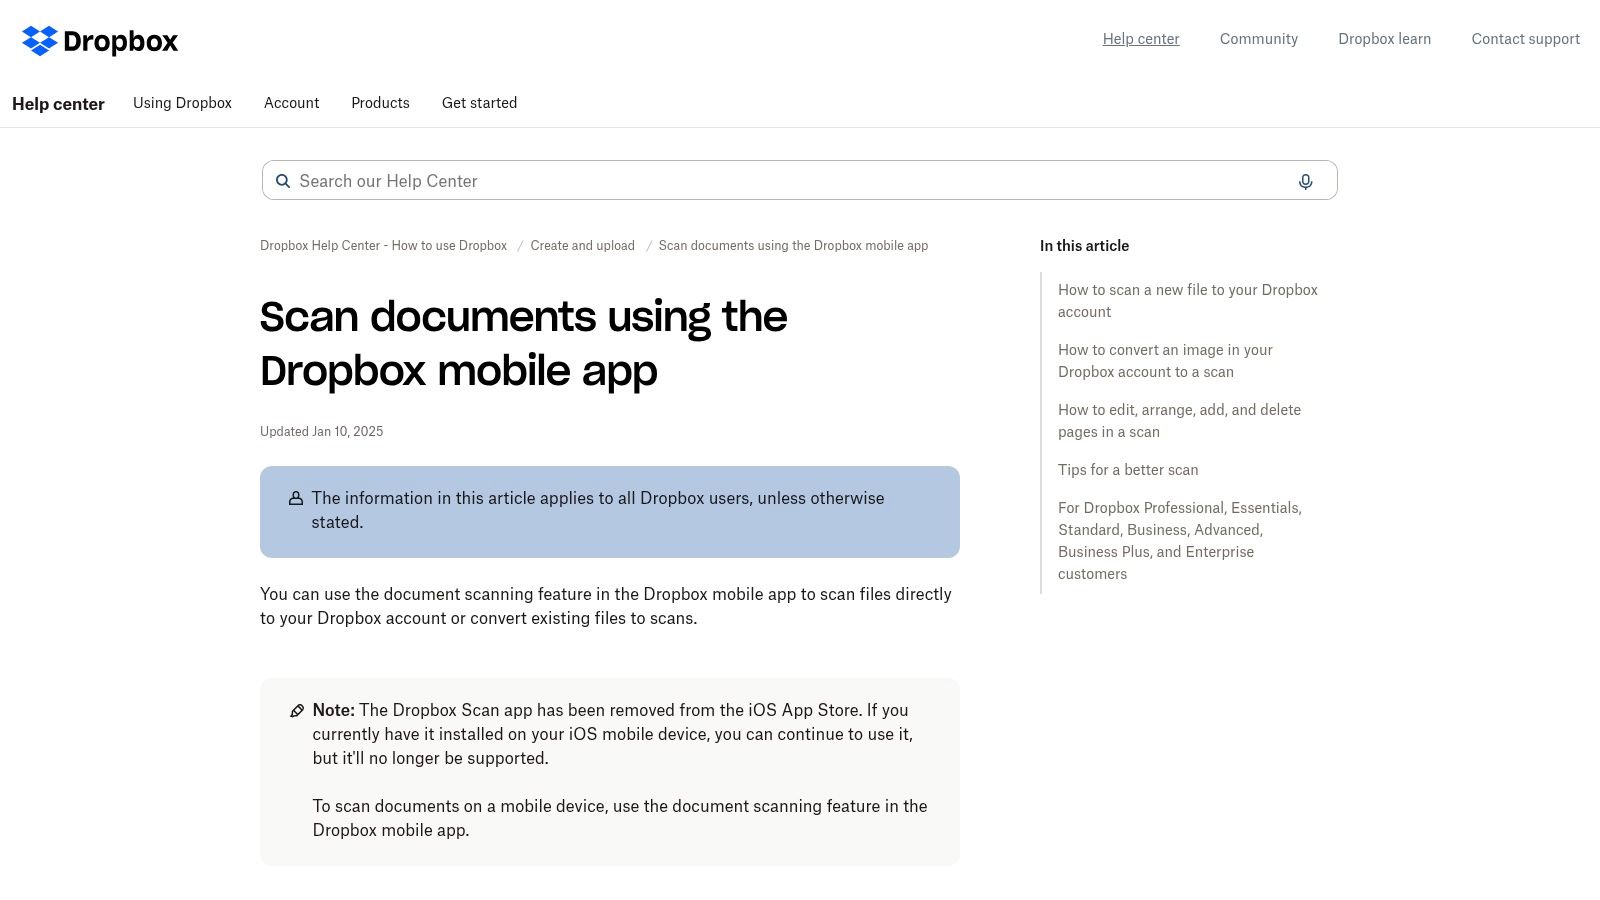1600x900 pixels.
Task: Open the Help center tab
Action: pos(58,103)
